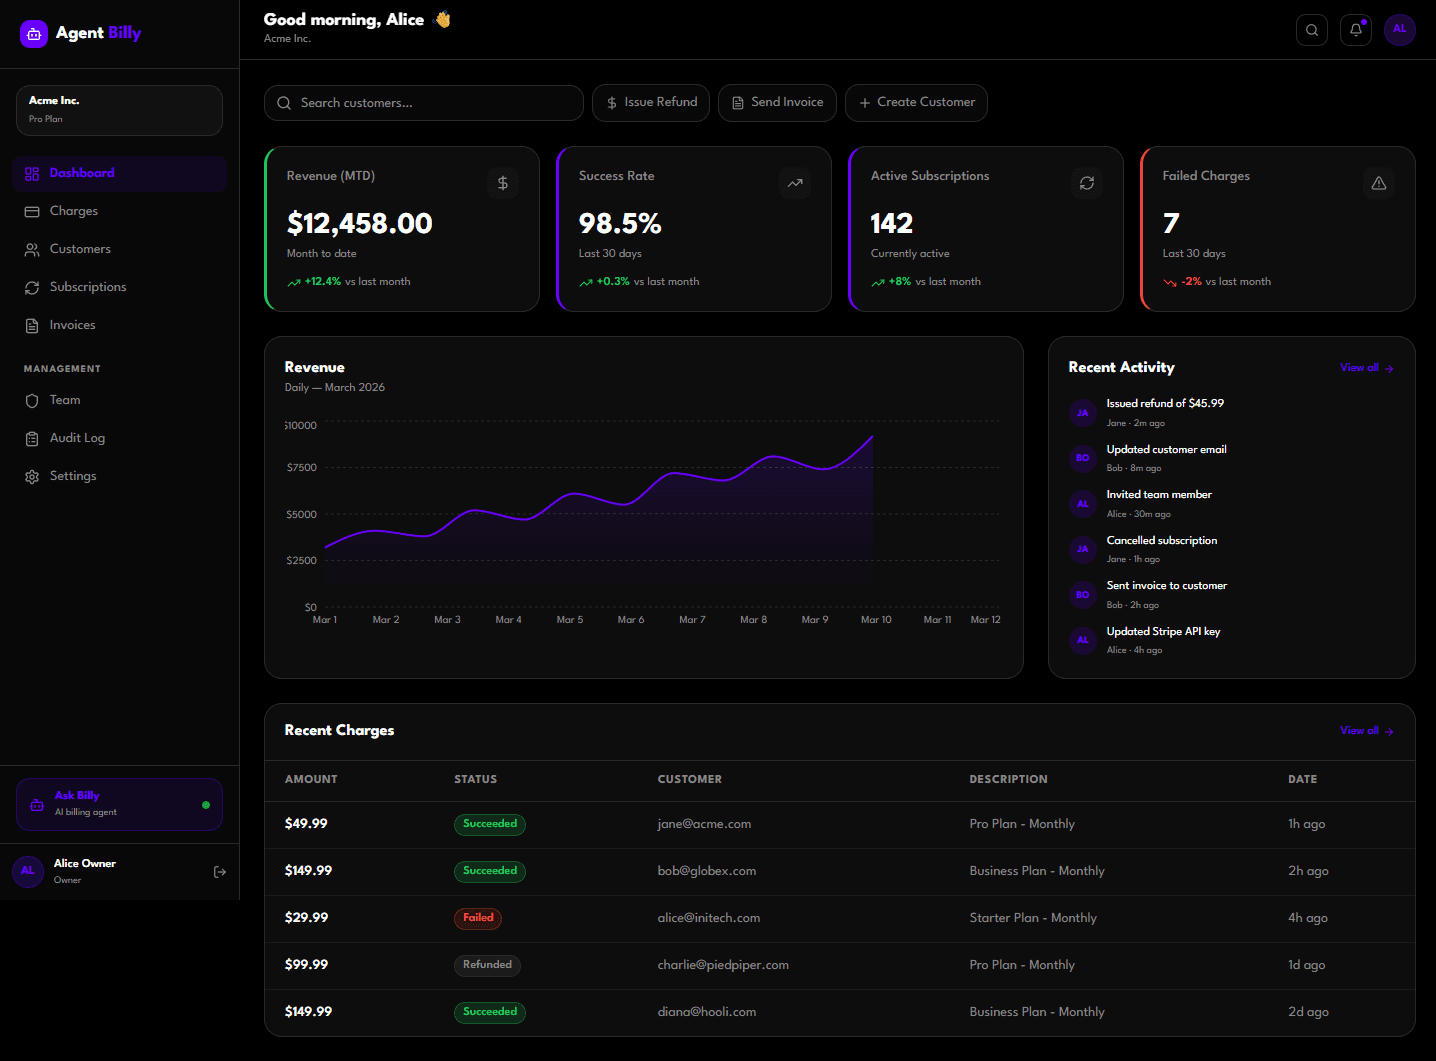View all recent charges
Viewport: 1436px width, 1061px height.
coord(1366,730)
